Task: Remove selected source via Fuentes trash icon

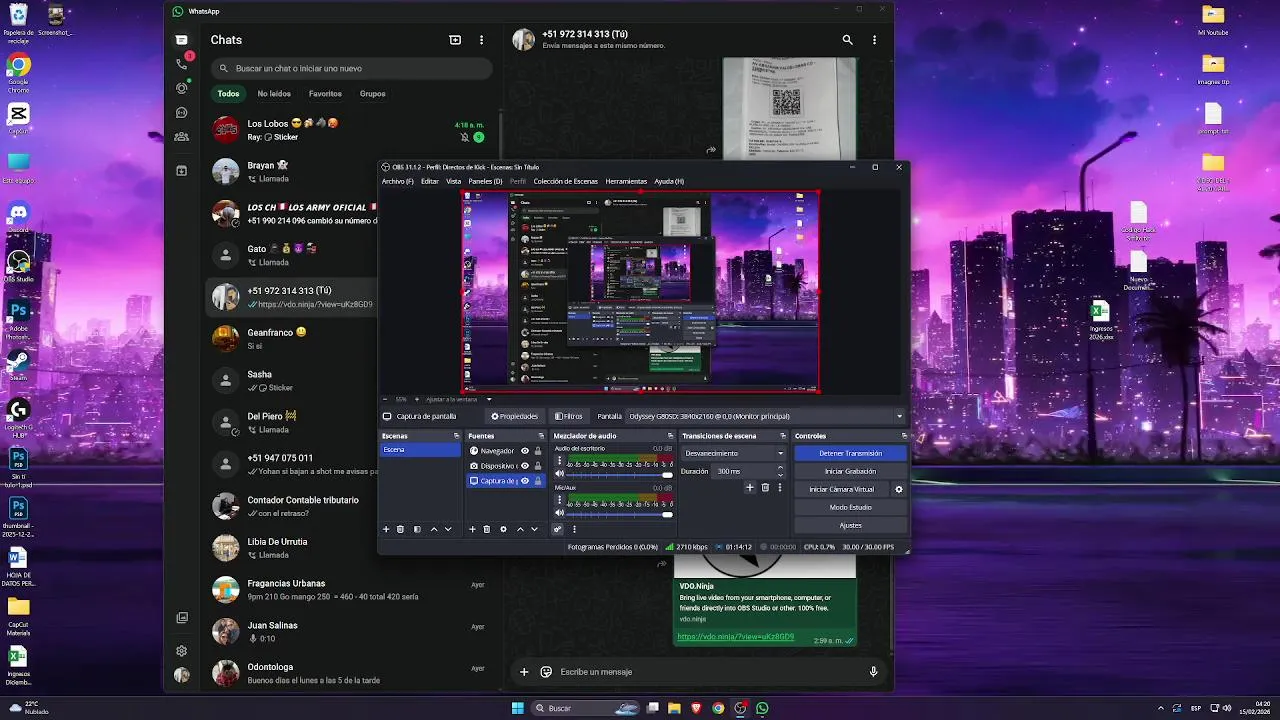Action: pos(487,529)
